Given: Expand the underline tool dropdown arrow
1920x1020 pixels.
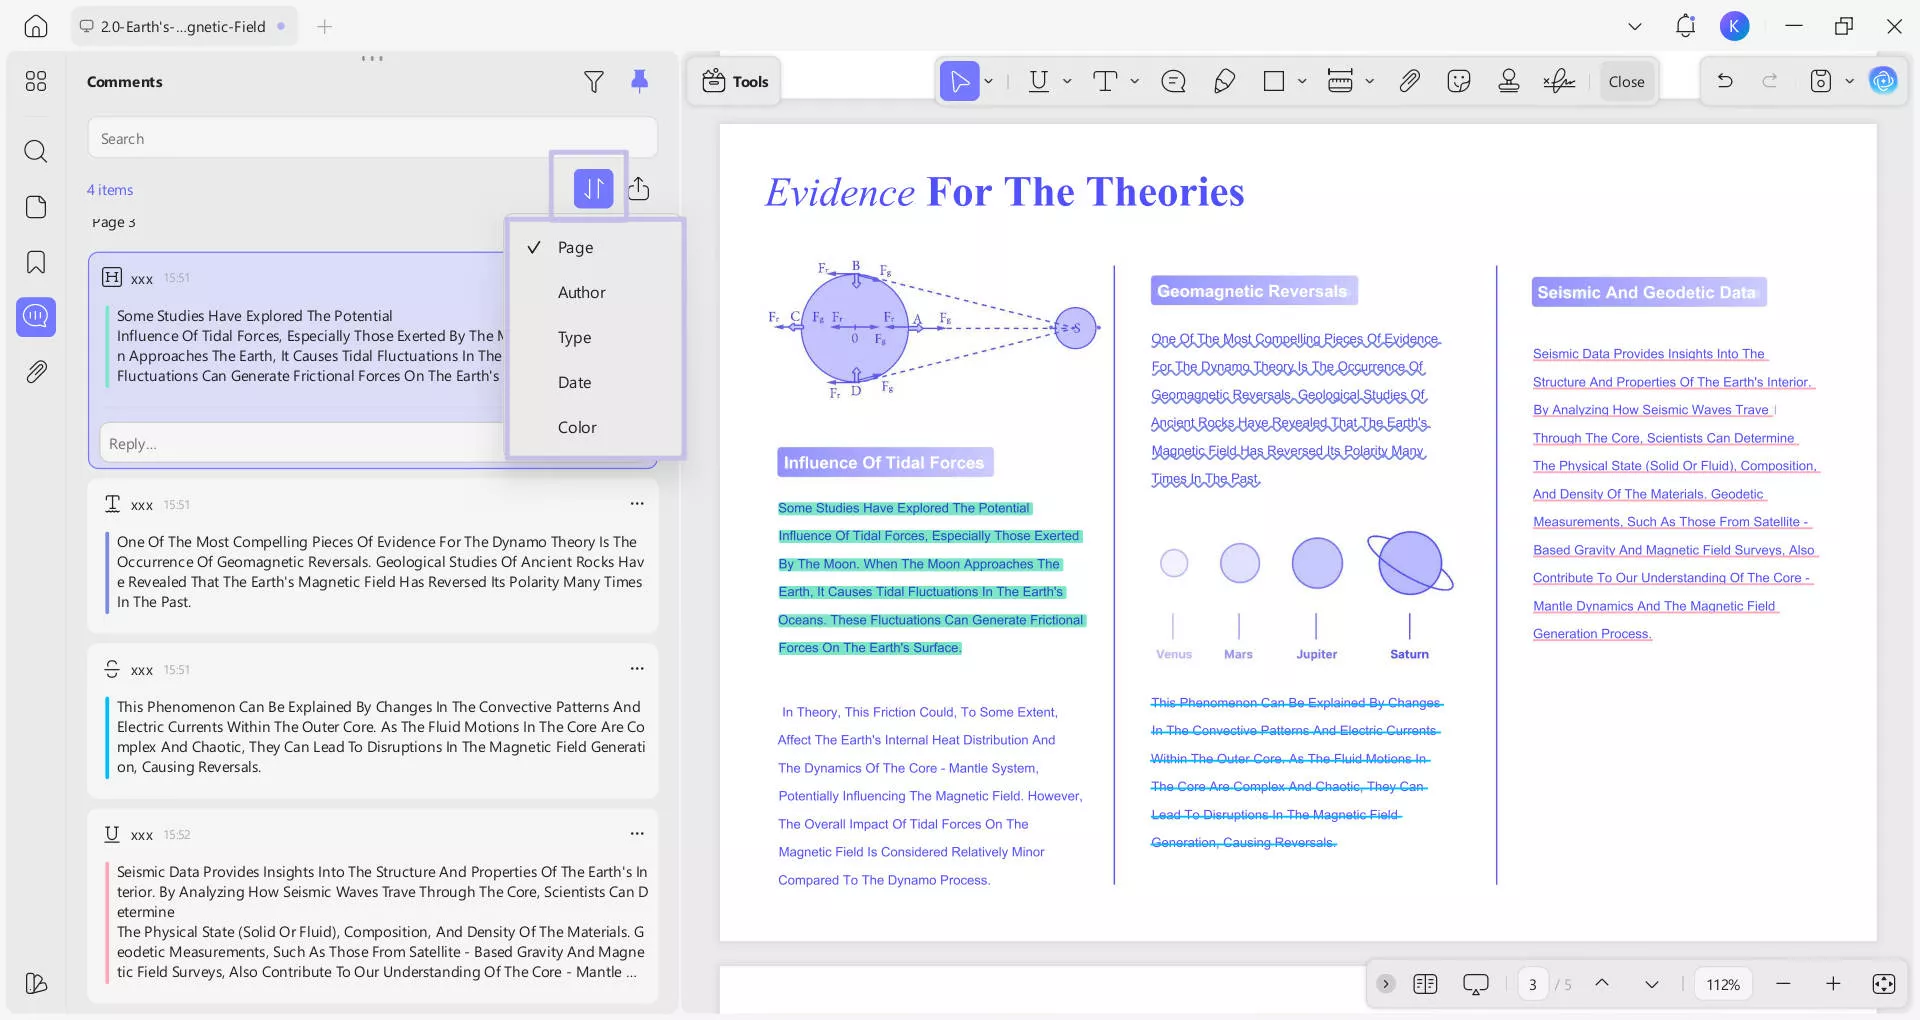Looking at the screenshot, I should tap(1067, 81).
